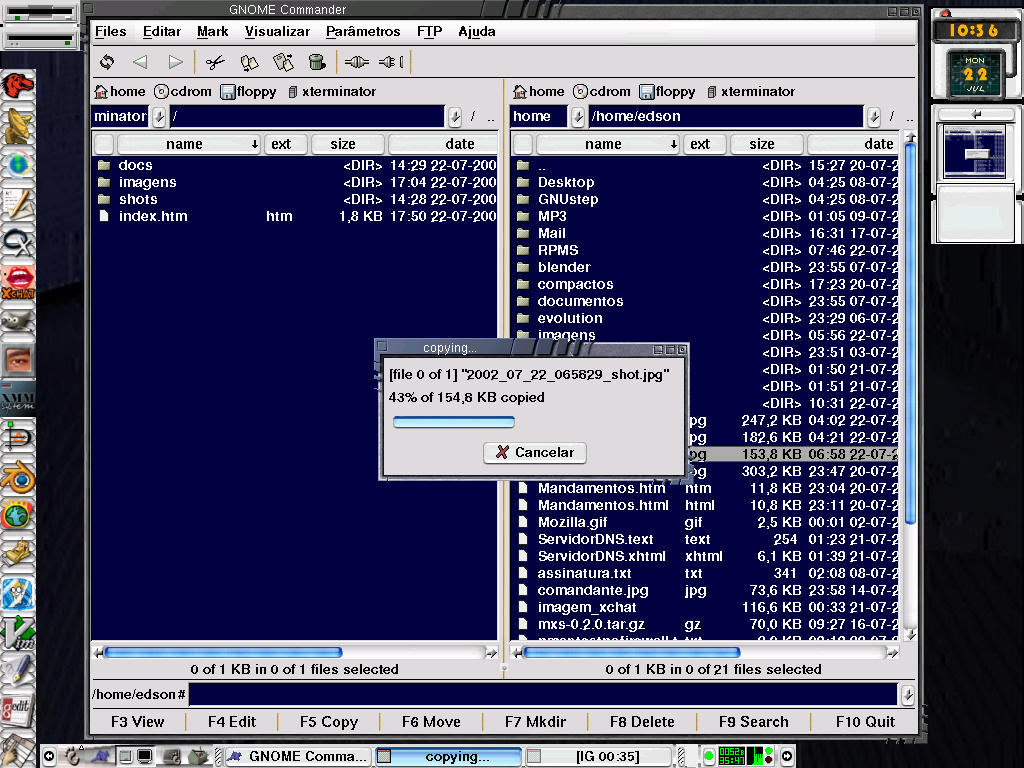This screenshot has width=1024, height=768.
Task: Click the refresh icon in the toolbar
Action: click(107, 62)
